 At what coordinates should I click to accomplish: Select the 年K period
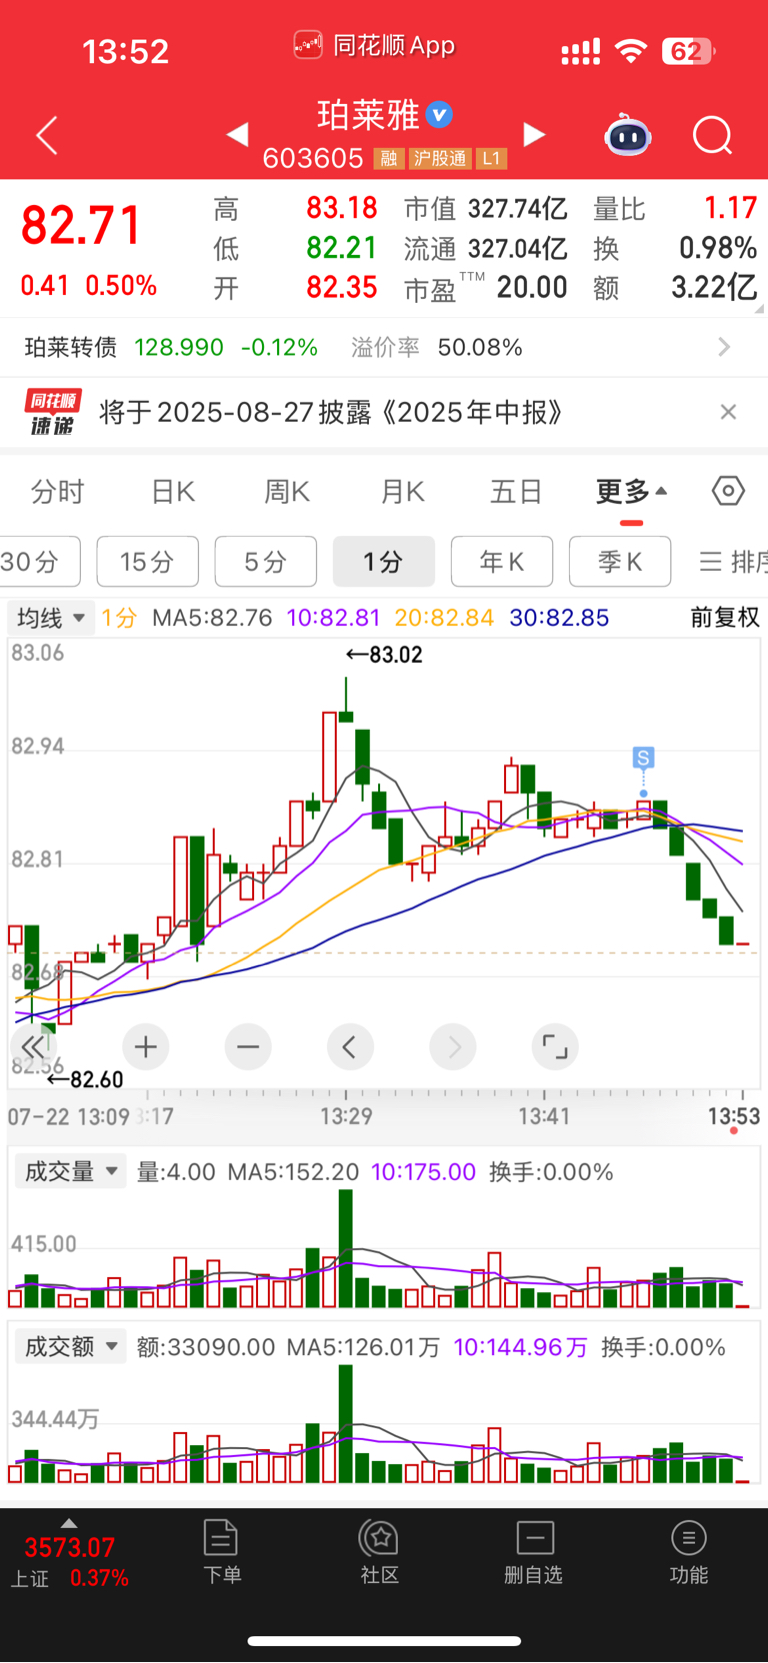(502, 562)
